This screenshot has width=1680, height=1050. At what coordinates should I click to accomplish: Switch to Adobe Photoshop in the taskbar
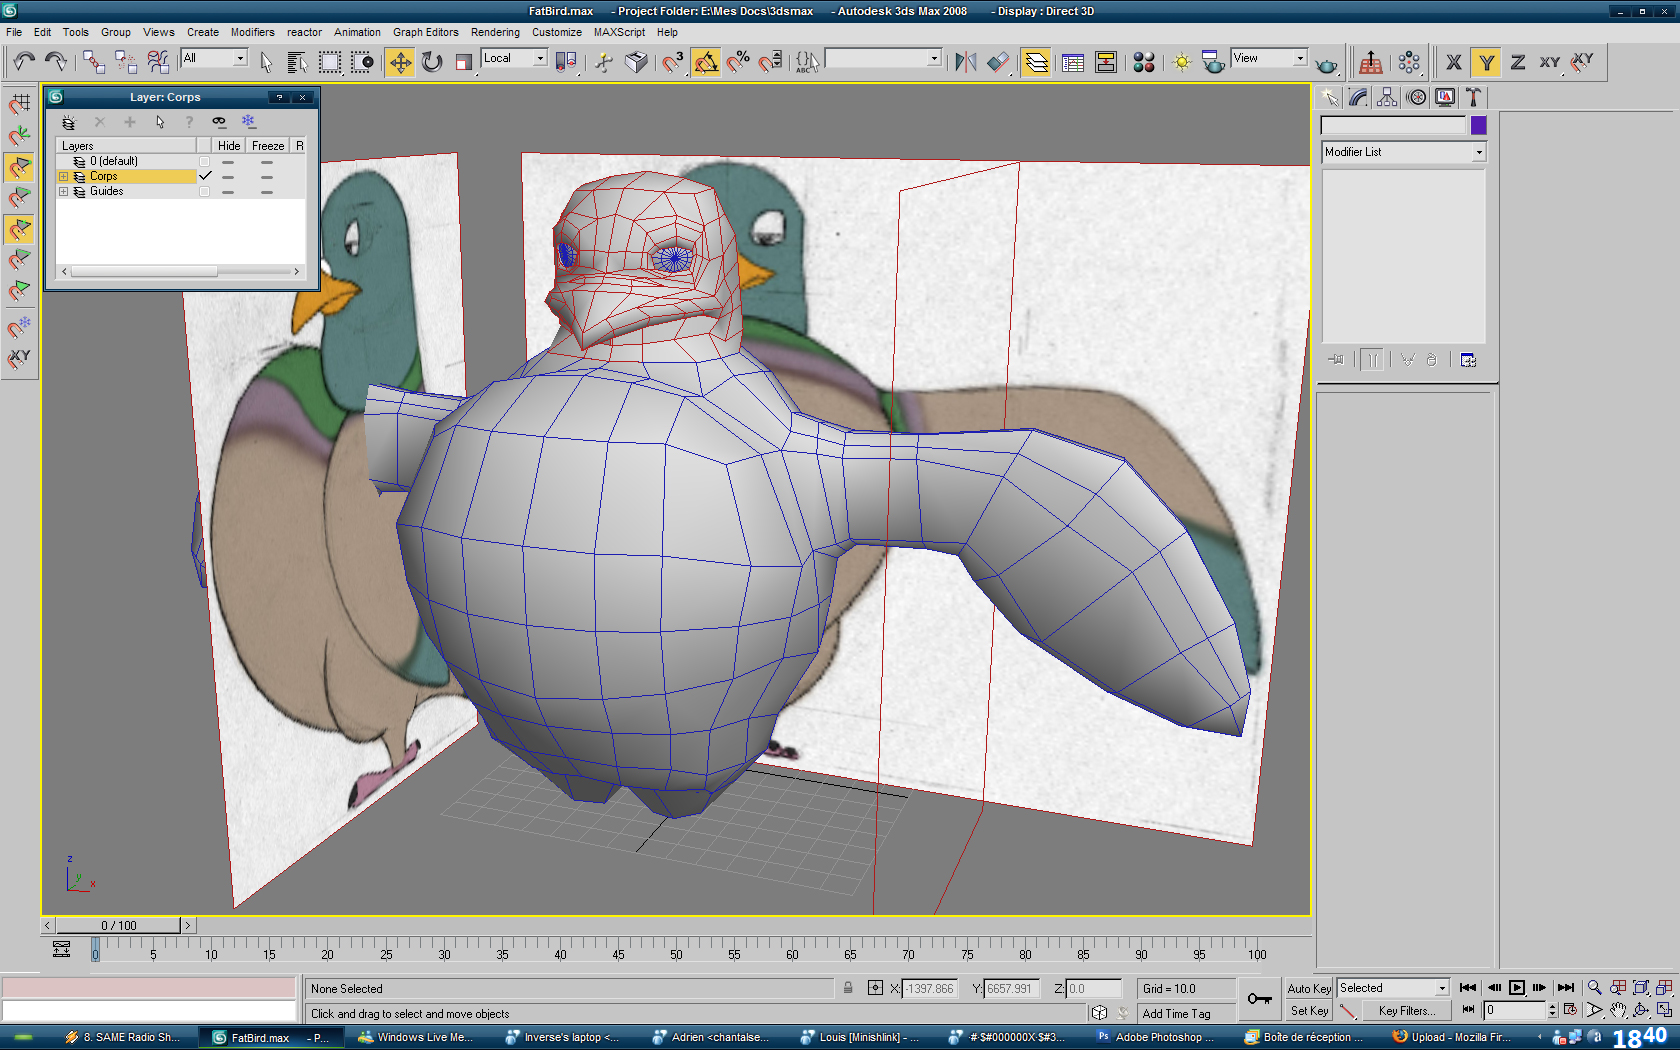coord(1156,1037)
